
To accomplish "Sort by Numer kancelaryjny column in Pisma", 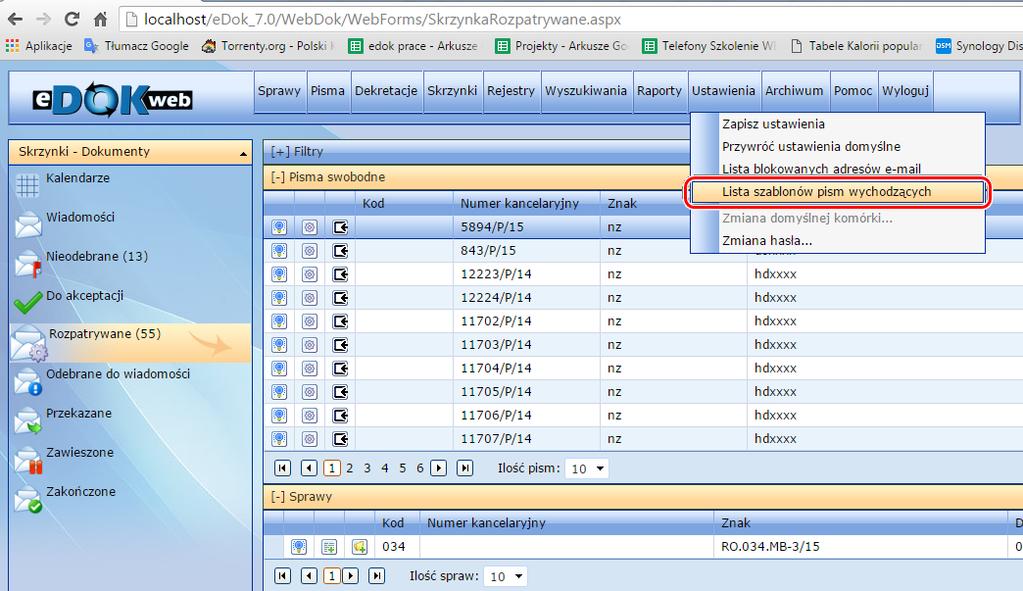I will [519, 204].
